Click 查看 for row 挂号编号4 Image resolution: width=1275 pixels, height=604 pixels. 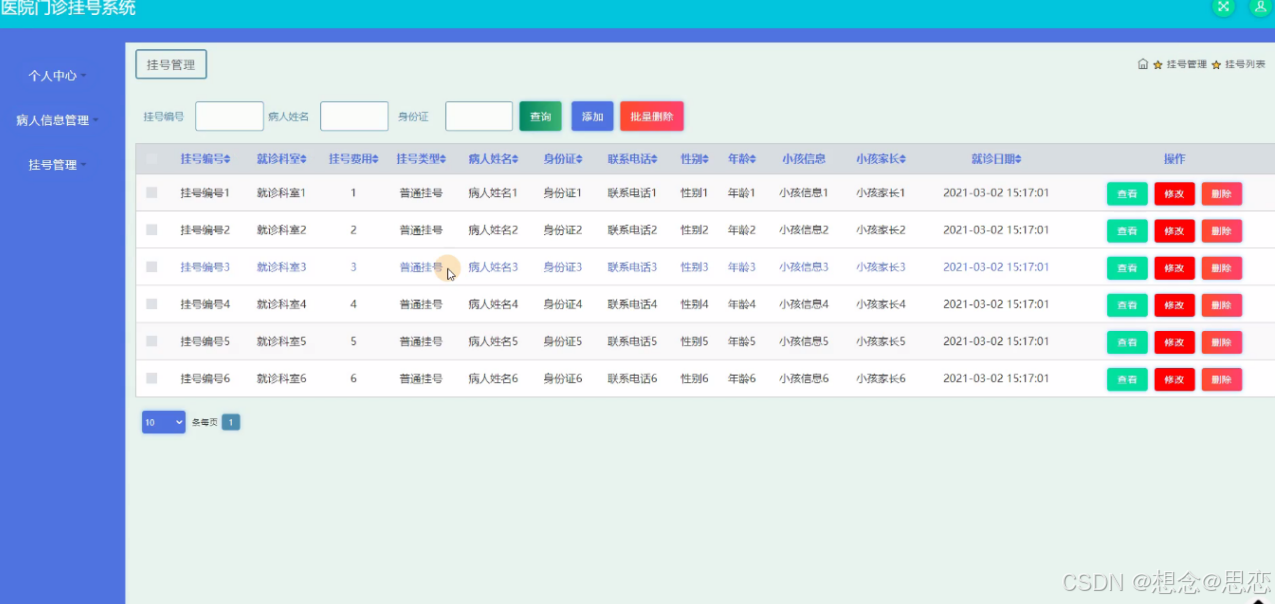coord(1127,305)
